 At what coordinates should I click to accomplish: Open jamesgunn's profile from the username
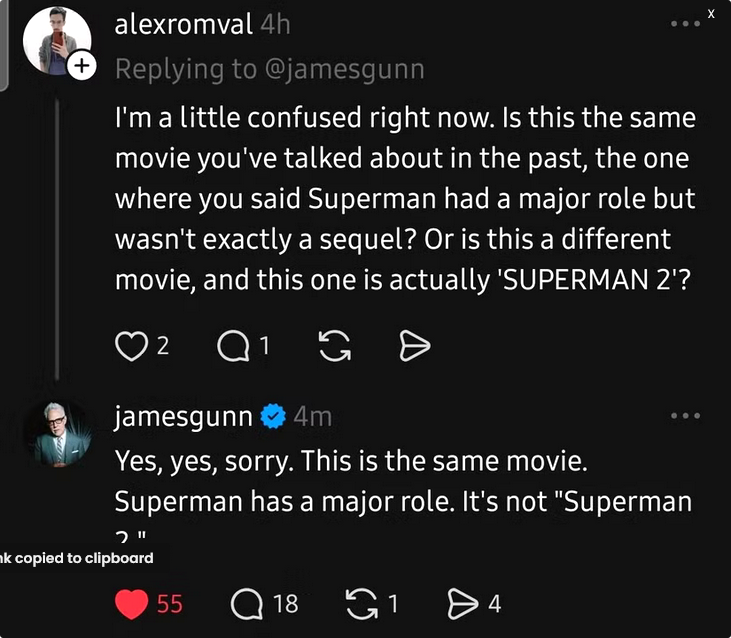point(183,416)
